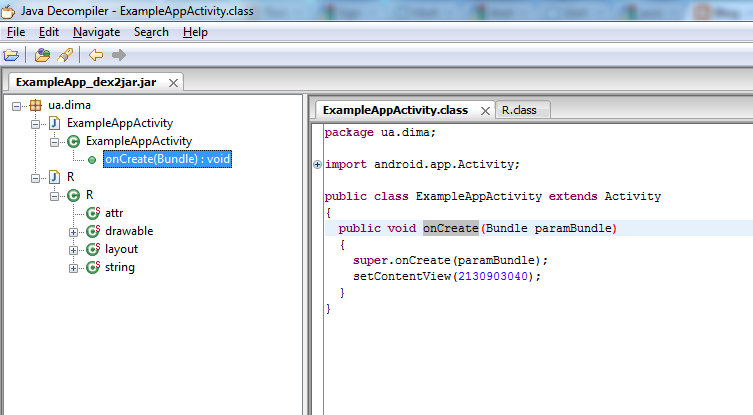Click the R class circle icon
Image resolution: width=753 pixels, height=415 pixels.
(x=73, y=195)
